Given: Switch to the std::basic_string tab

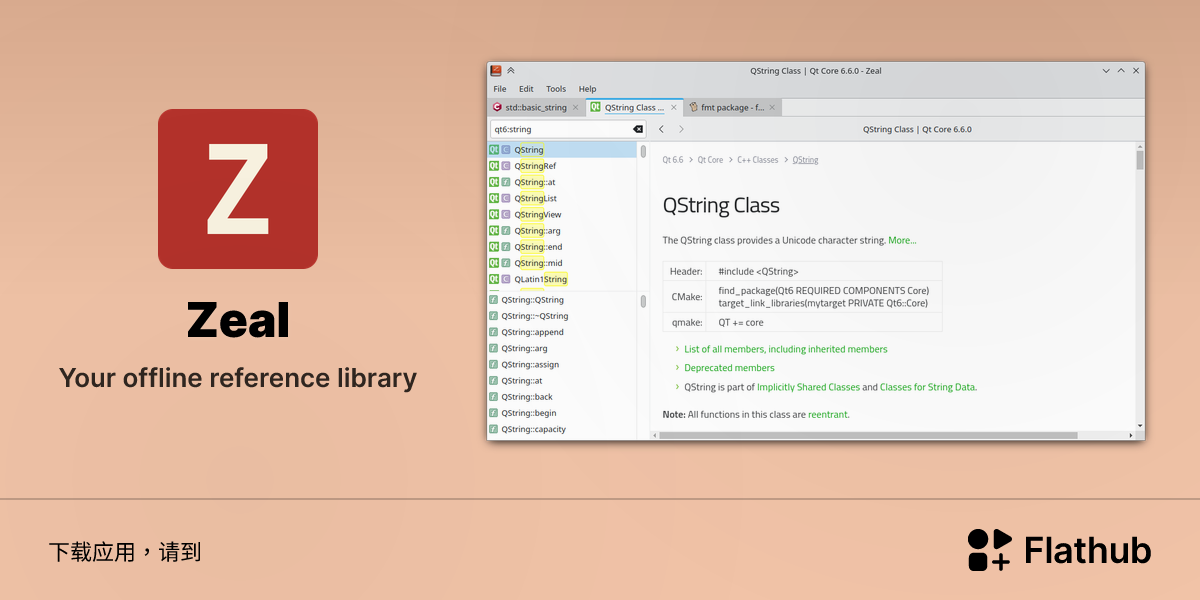Looking at the screenshot, I should click(535, 107).
